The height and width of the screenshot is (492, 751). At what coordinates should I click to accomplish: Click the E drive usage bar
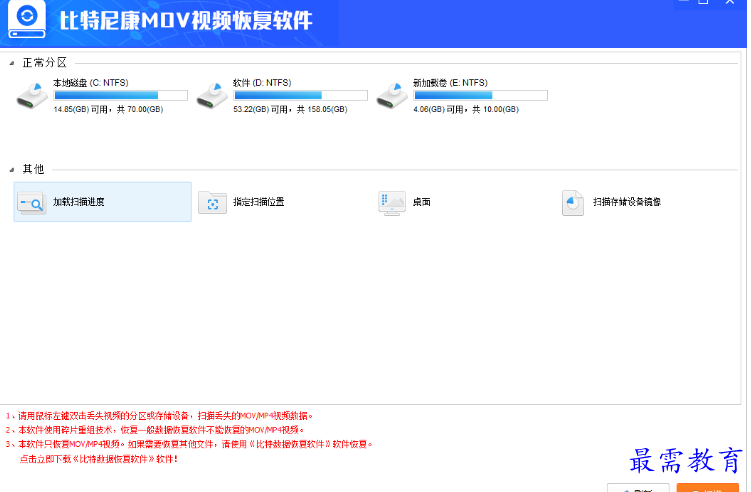pyautogui.click(x=480, y=95)
